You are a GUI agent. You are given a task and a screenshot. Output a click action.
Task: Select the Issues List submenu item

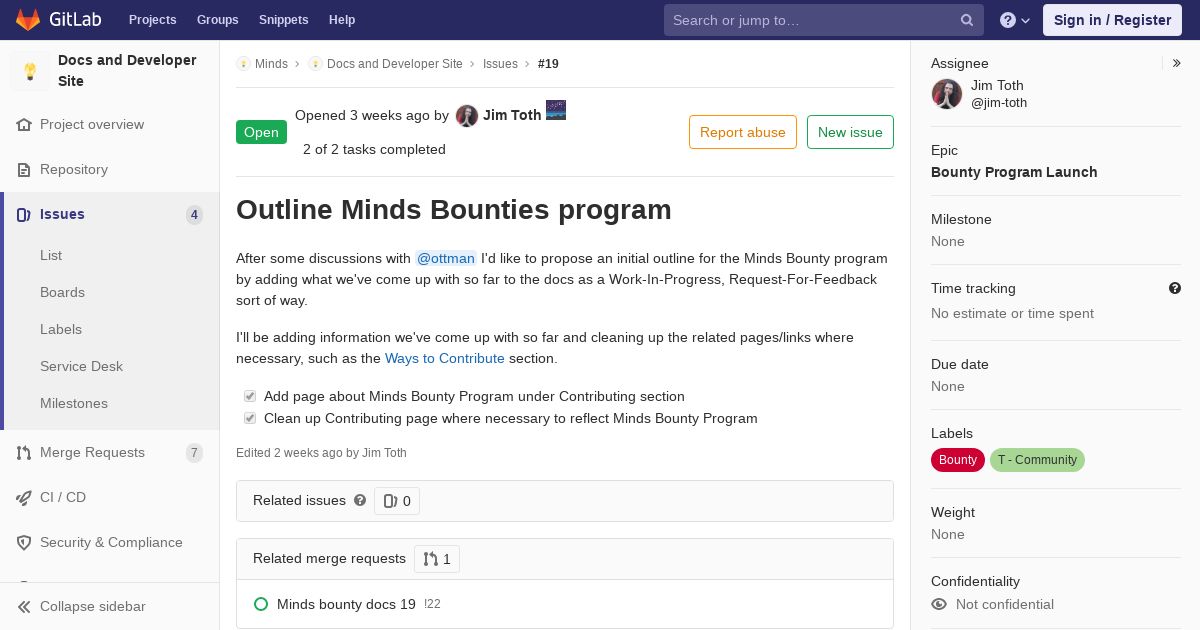(x=51, y=255)
